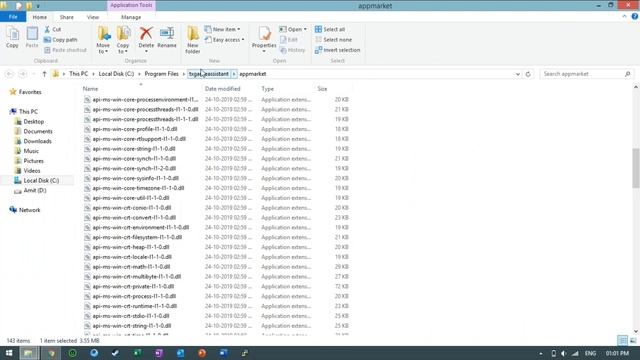Open the Move to menu
Viewport: 640px width, 360px height.
tap(103, 40)
